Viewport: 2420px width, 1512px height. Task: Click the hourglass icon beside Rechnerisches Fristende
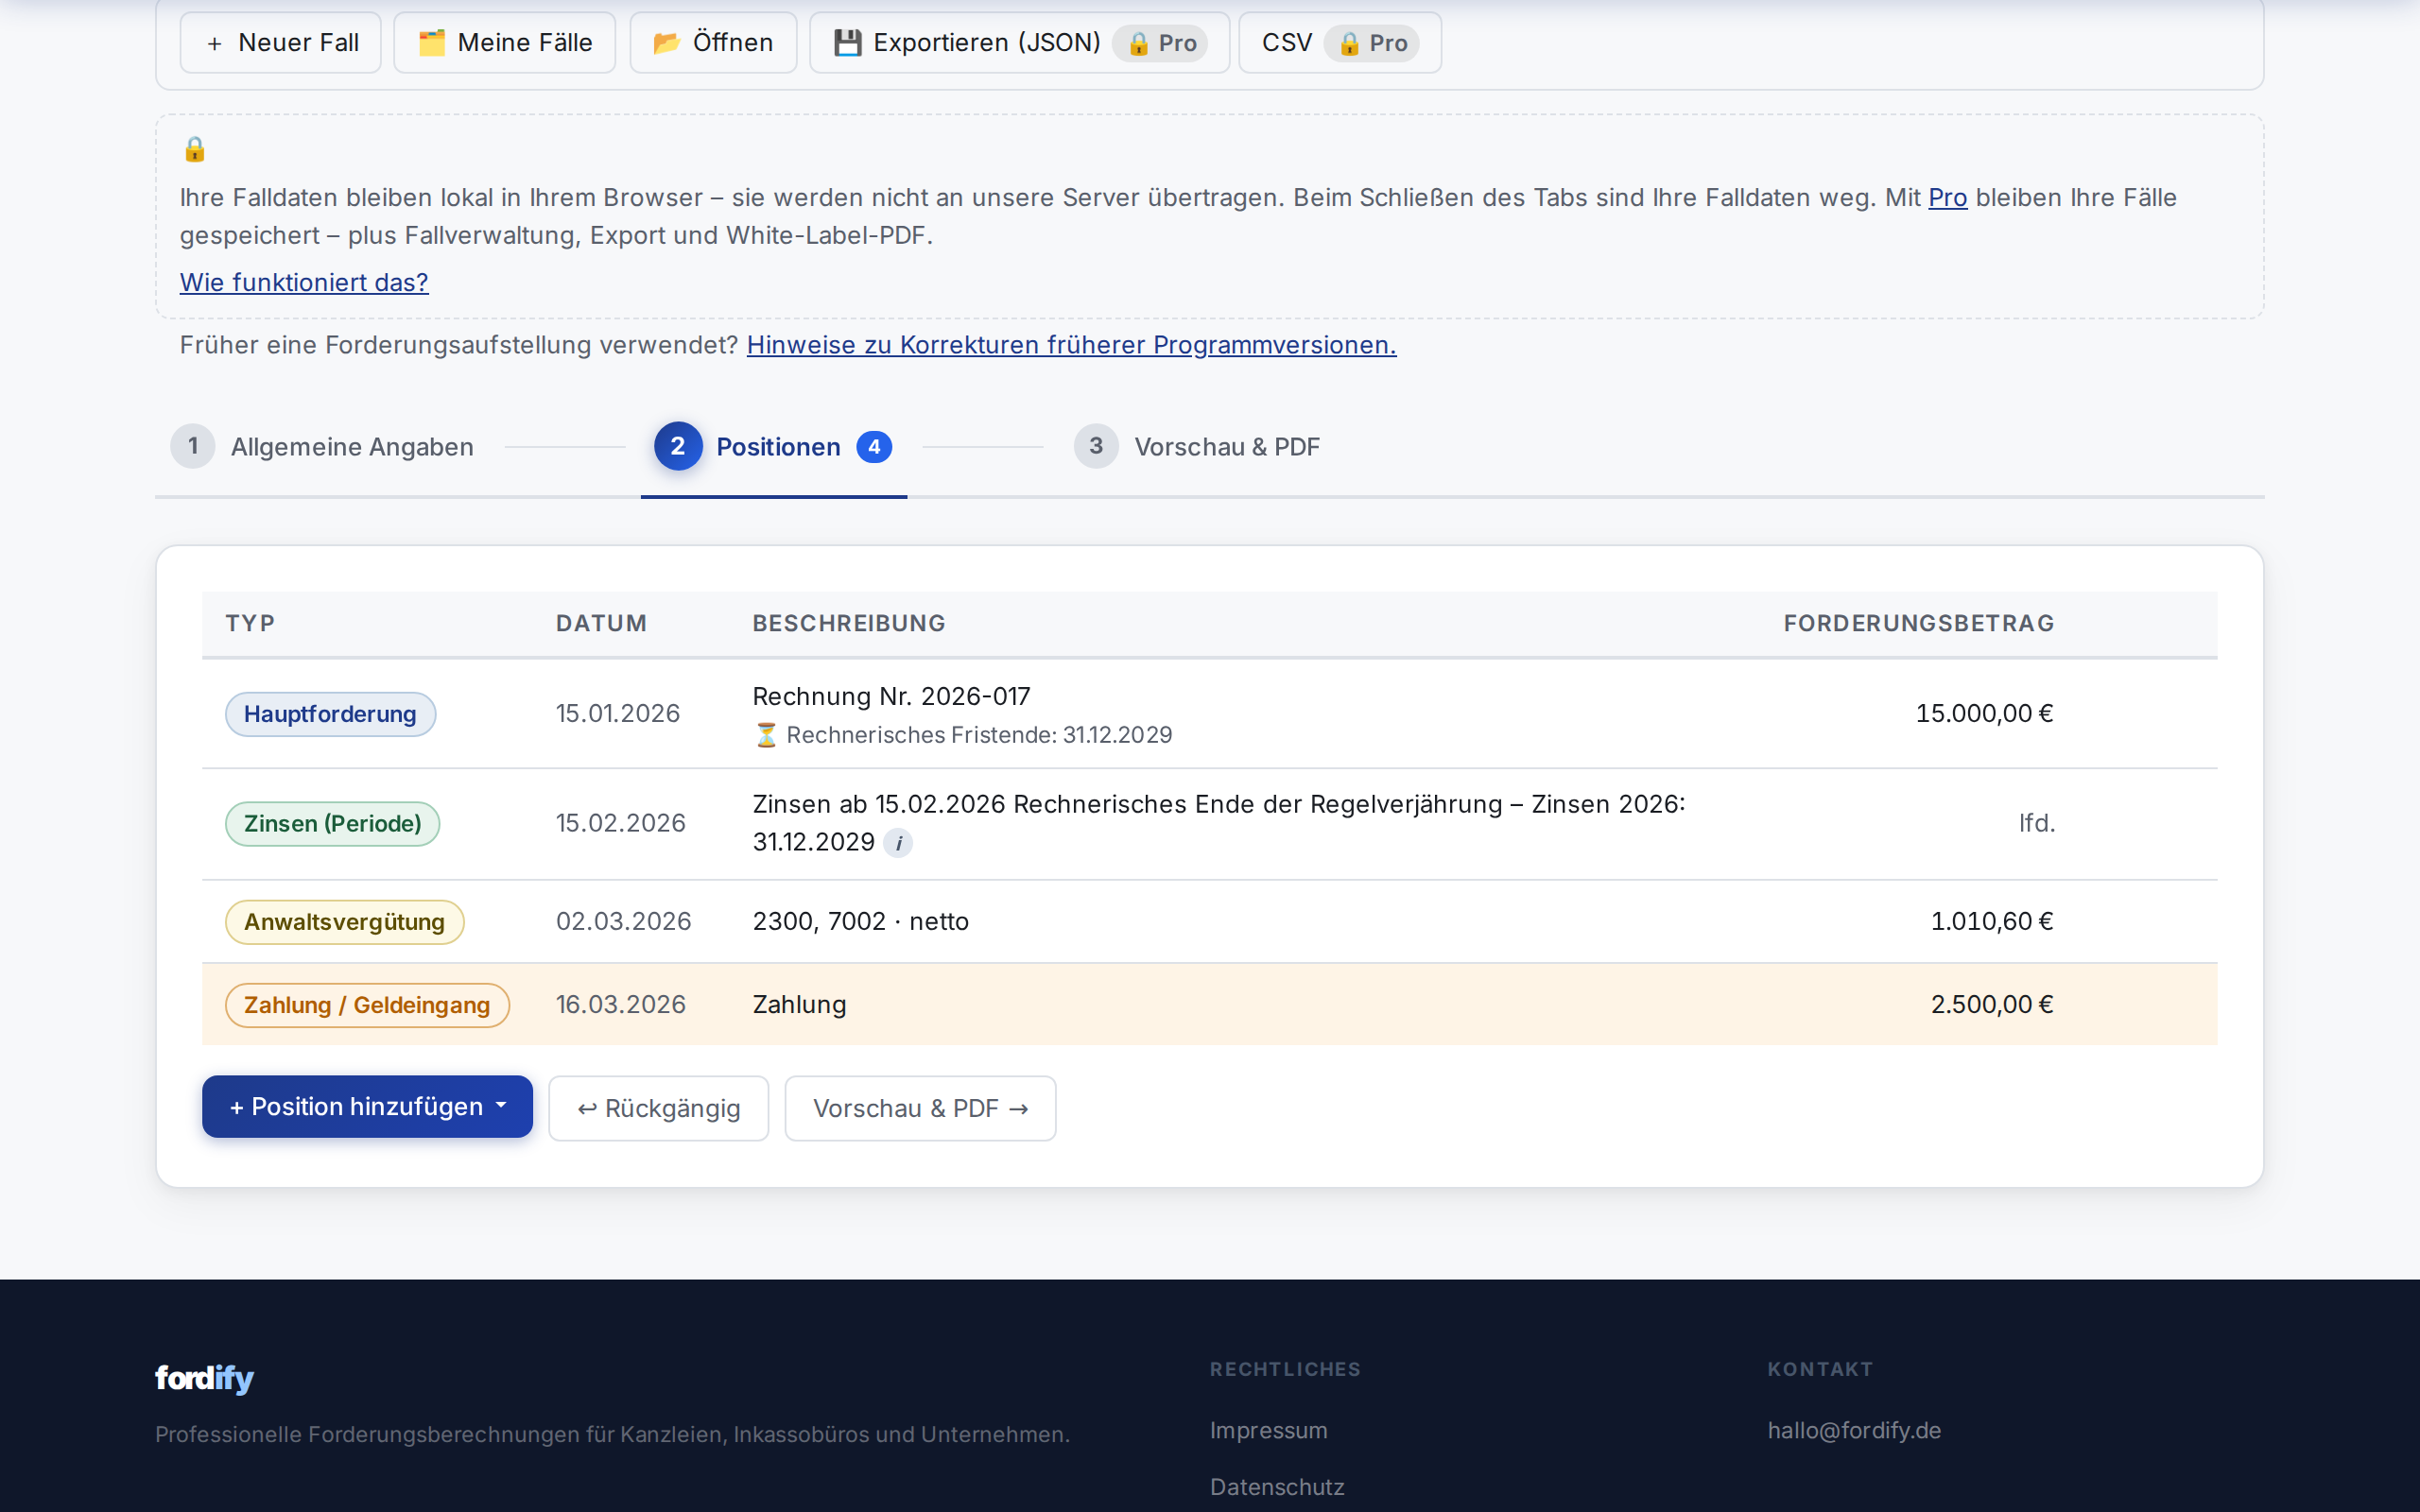(x=766, y=735)
